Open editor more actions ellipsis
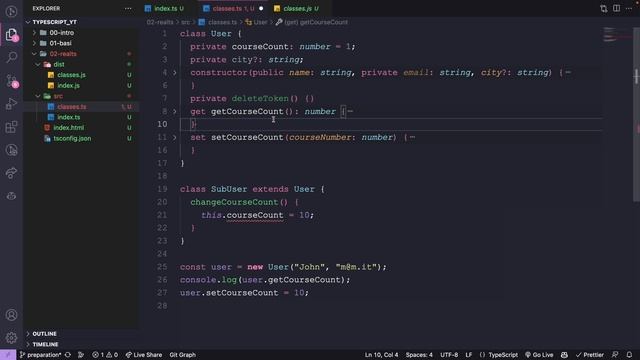 tap(629, 9)
